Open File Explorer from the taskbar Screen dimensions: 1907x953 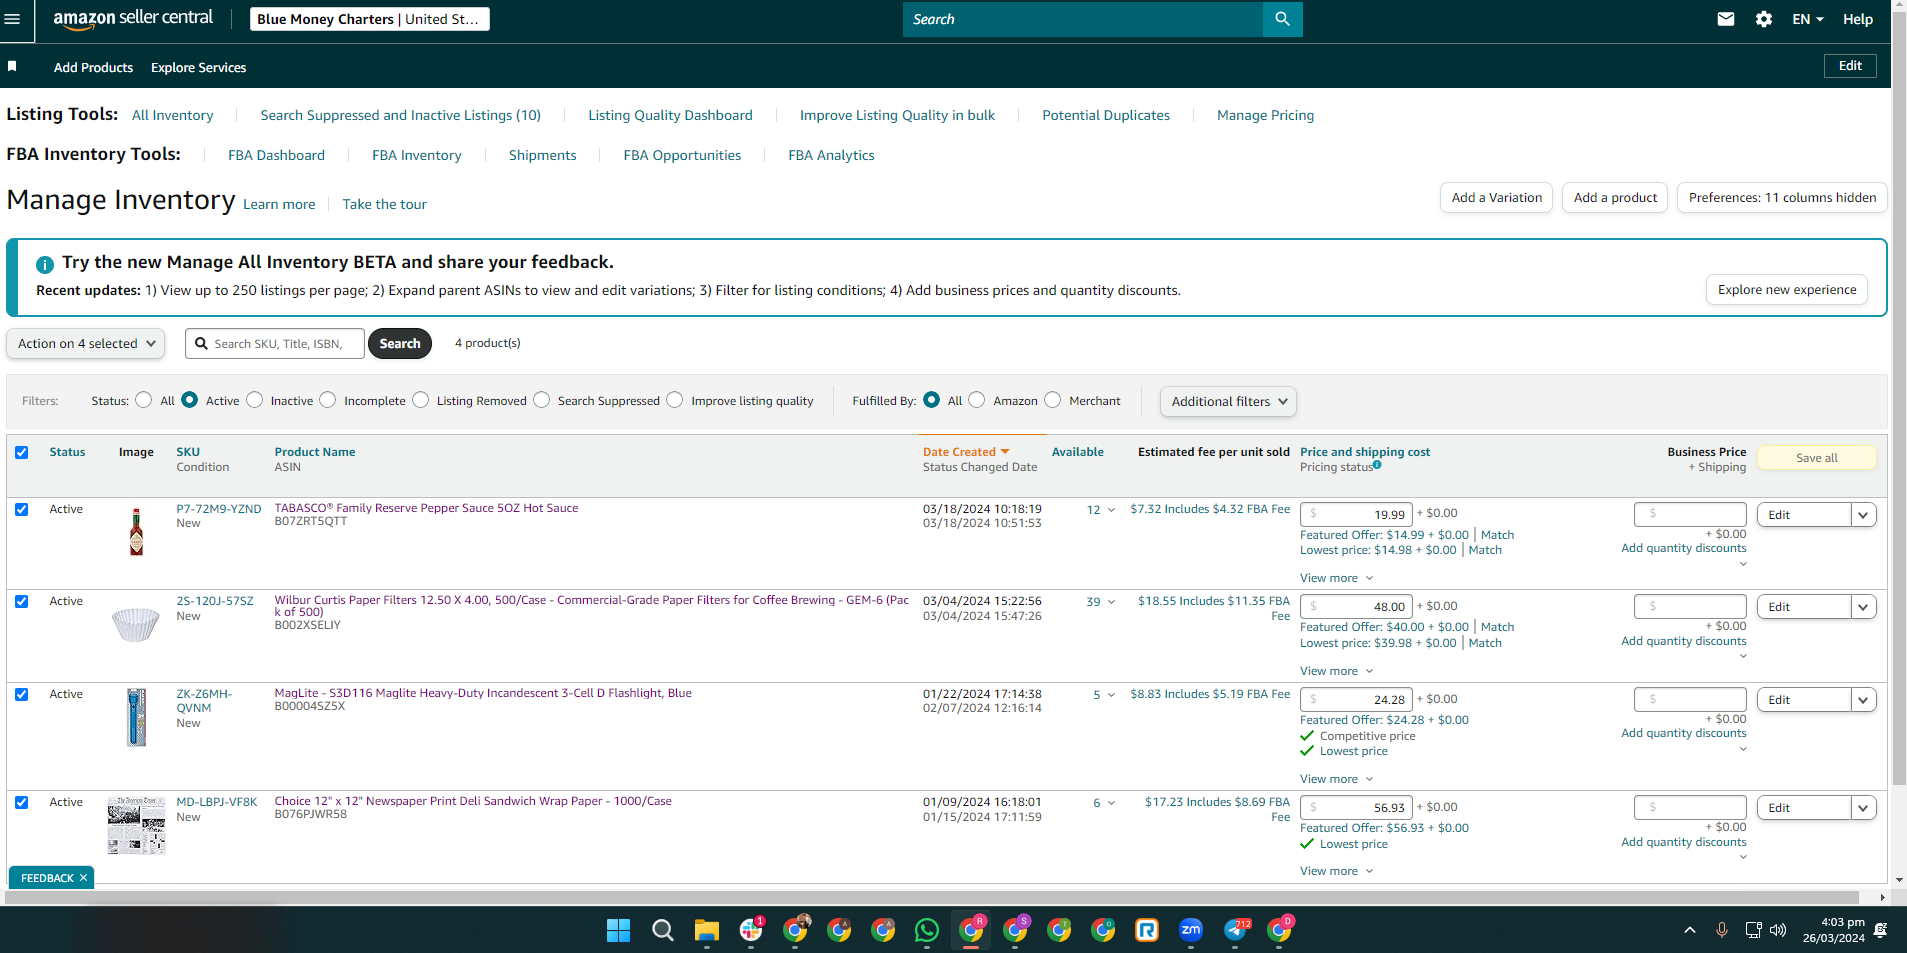[x=707, y=930]
